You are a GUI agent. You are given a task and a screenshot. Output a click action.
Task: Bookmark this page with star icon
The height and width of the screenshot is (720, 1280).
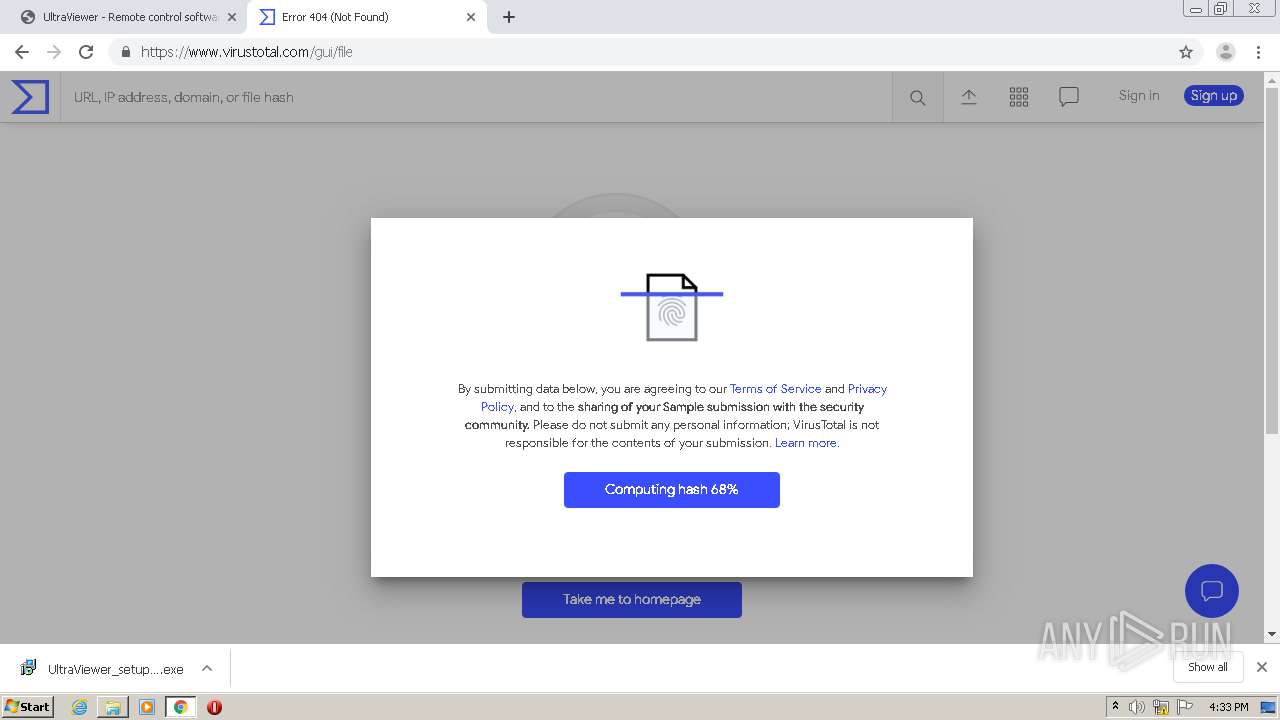pos(1186,52)
